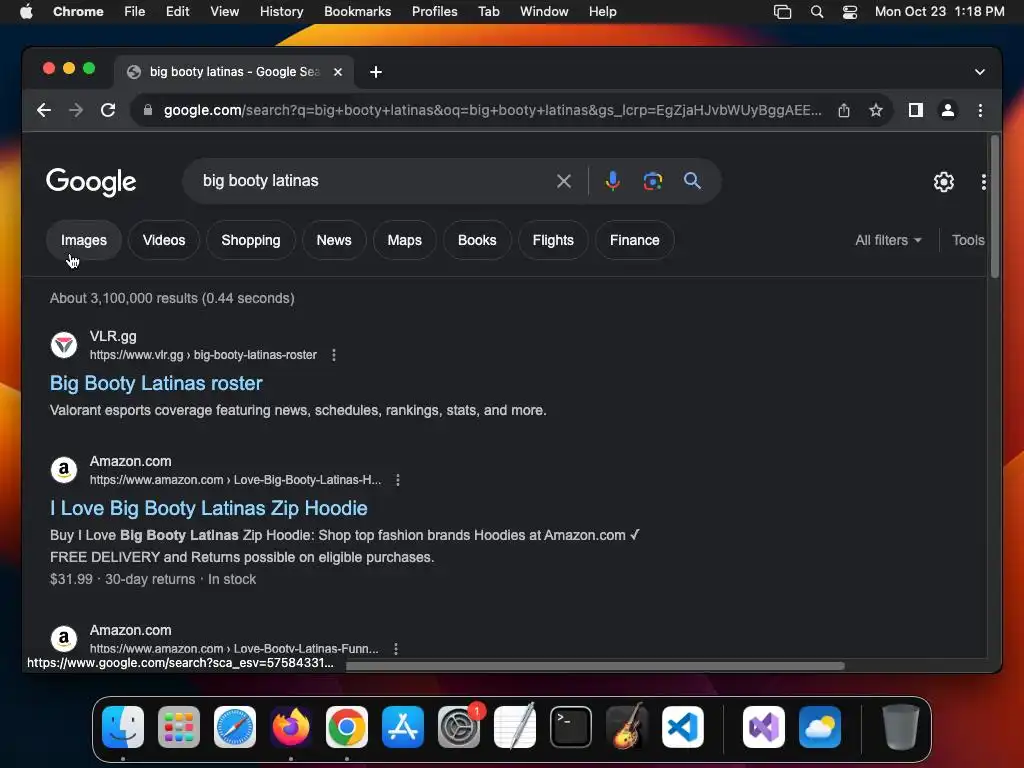Launch Safari from the Dock
The image size is (1024, 768).
[x=234, y=727]
